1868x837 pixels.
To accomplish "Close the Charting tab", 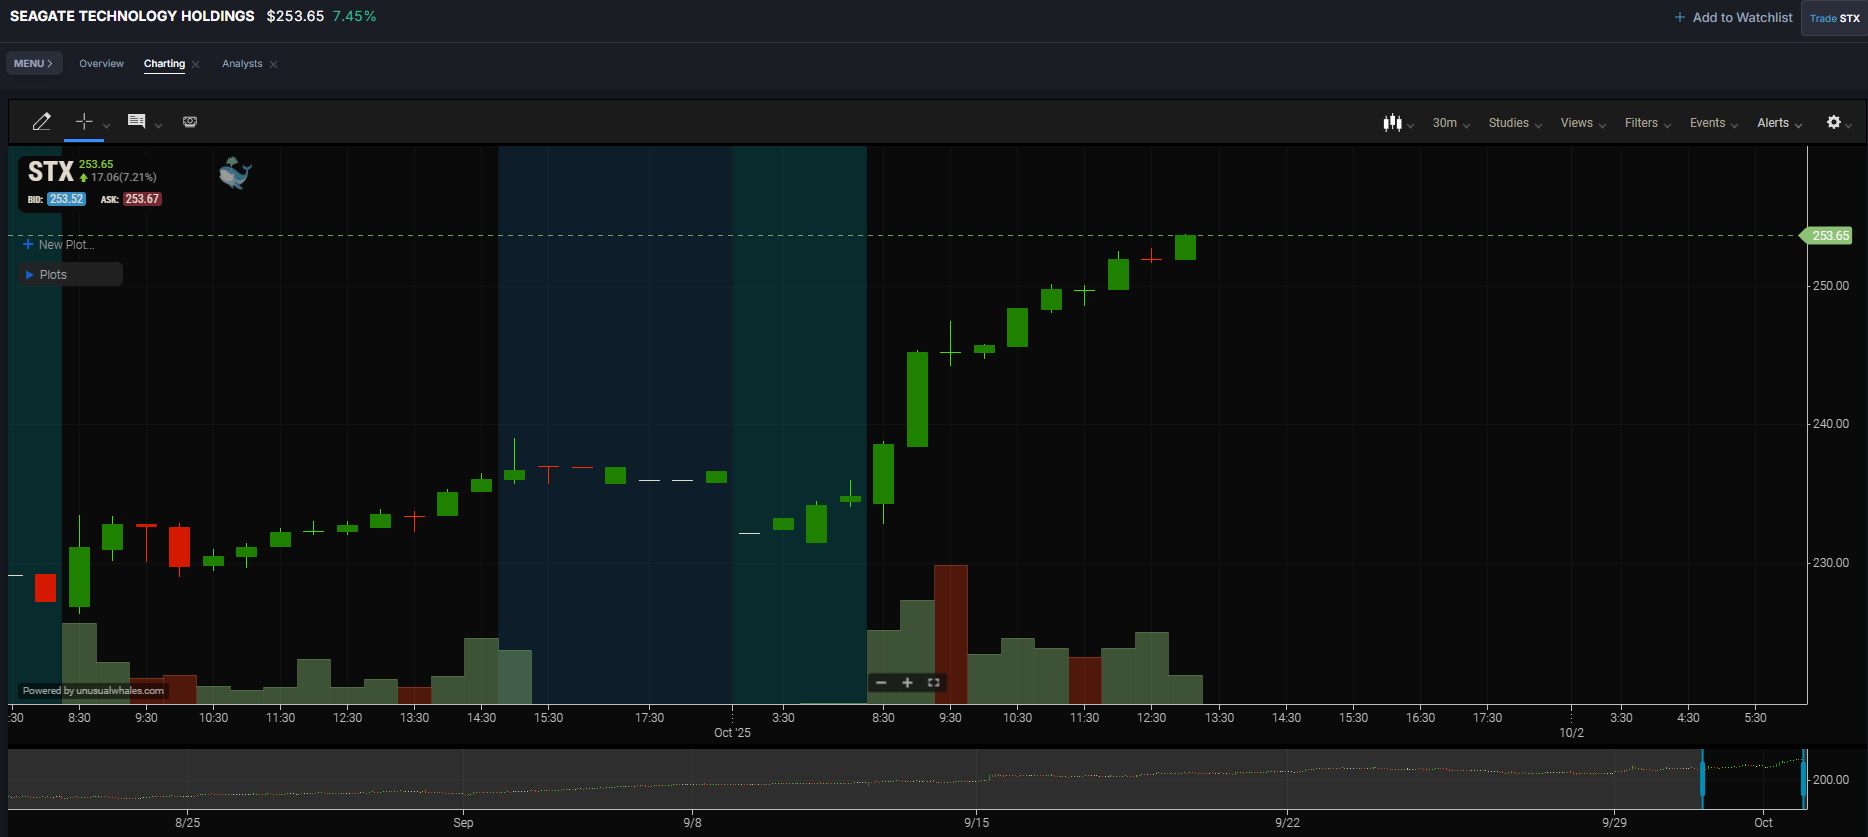I will coord(196,64).
